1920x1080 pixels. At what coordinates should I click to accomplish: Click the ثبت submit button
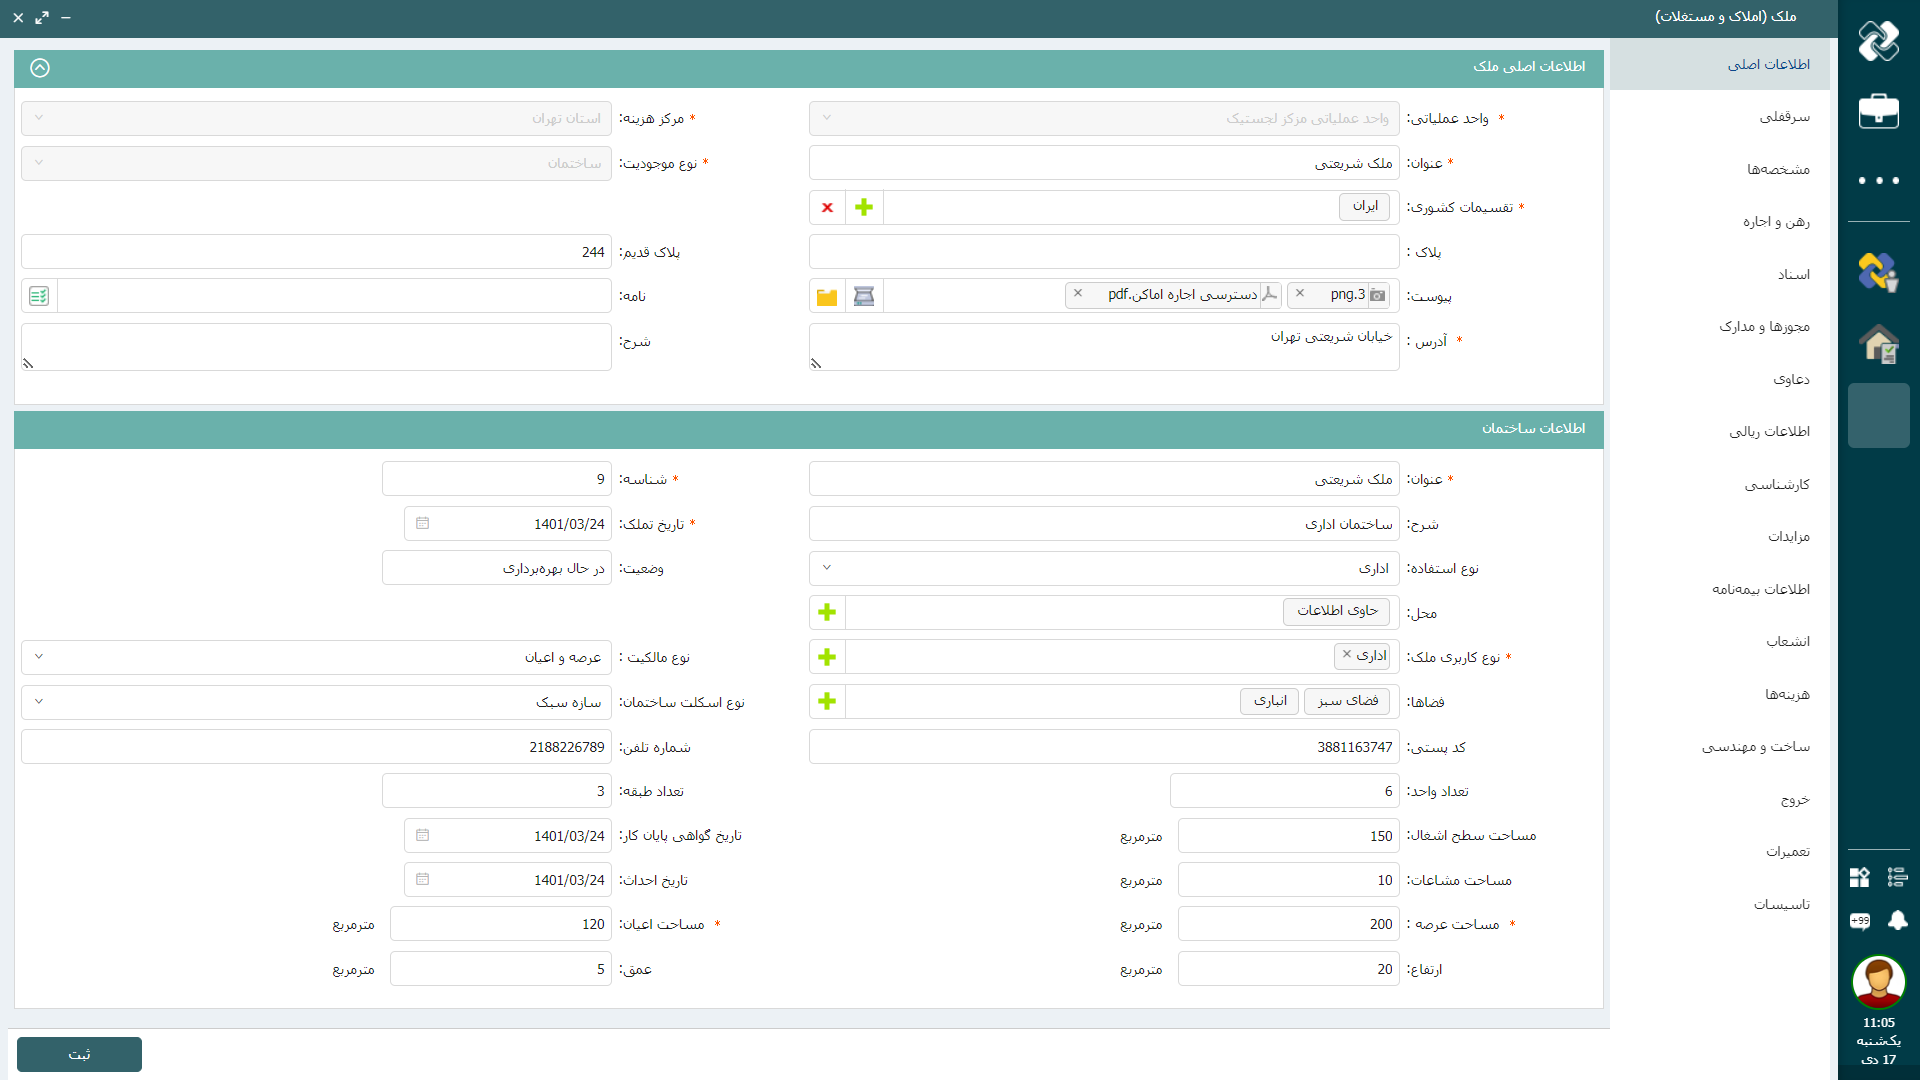pyautogui.click(x=79, y=1054)
